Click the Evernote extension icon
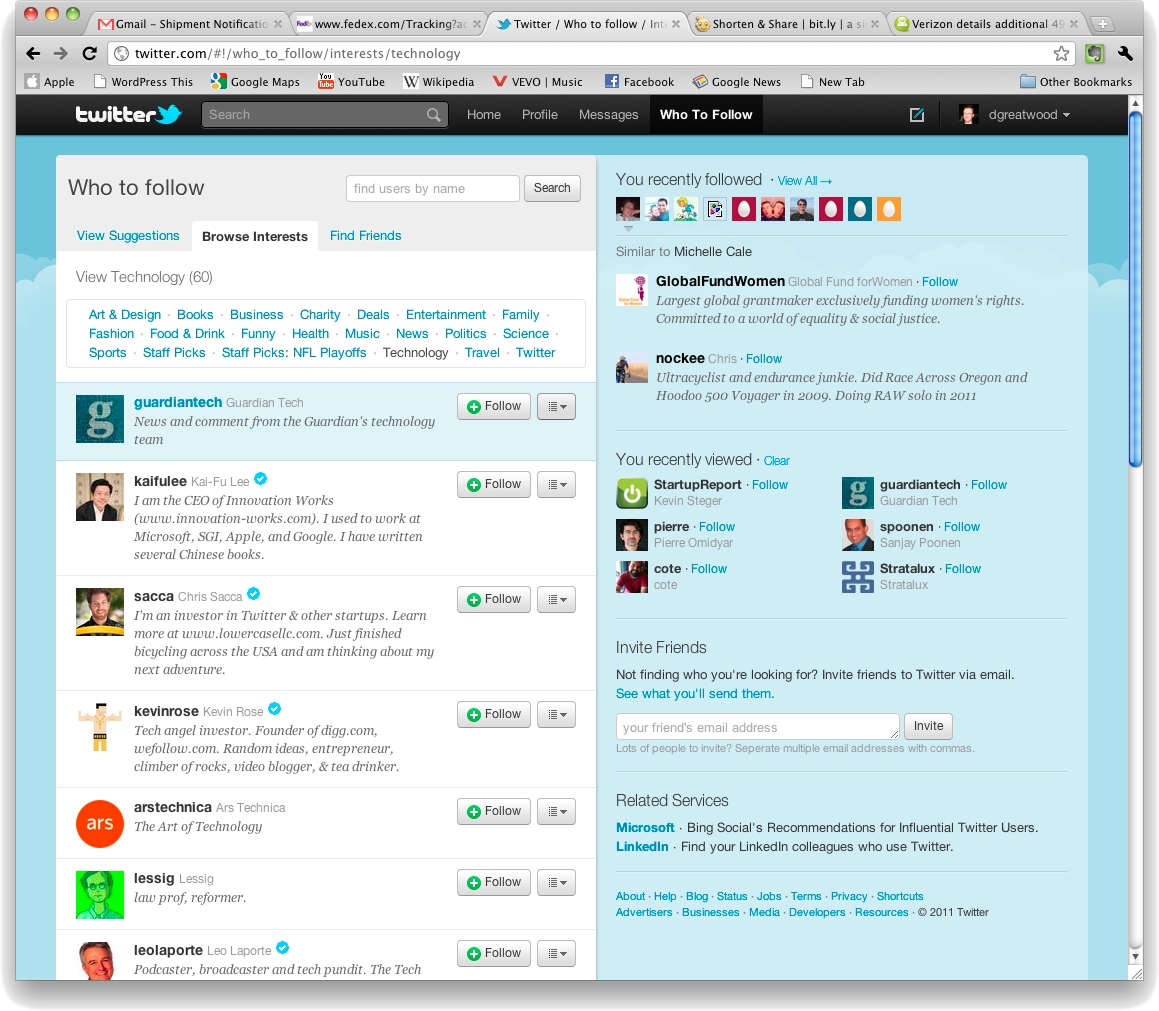 (x=1095, y=54)
